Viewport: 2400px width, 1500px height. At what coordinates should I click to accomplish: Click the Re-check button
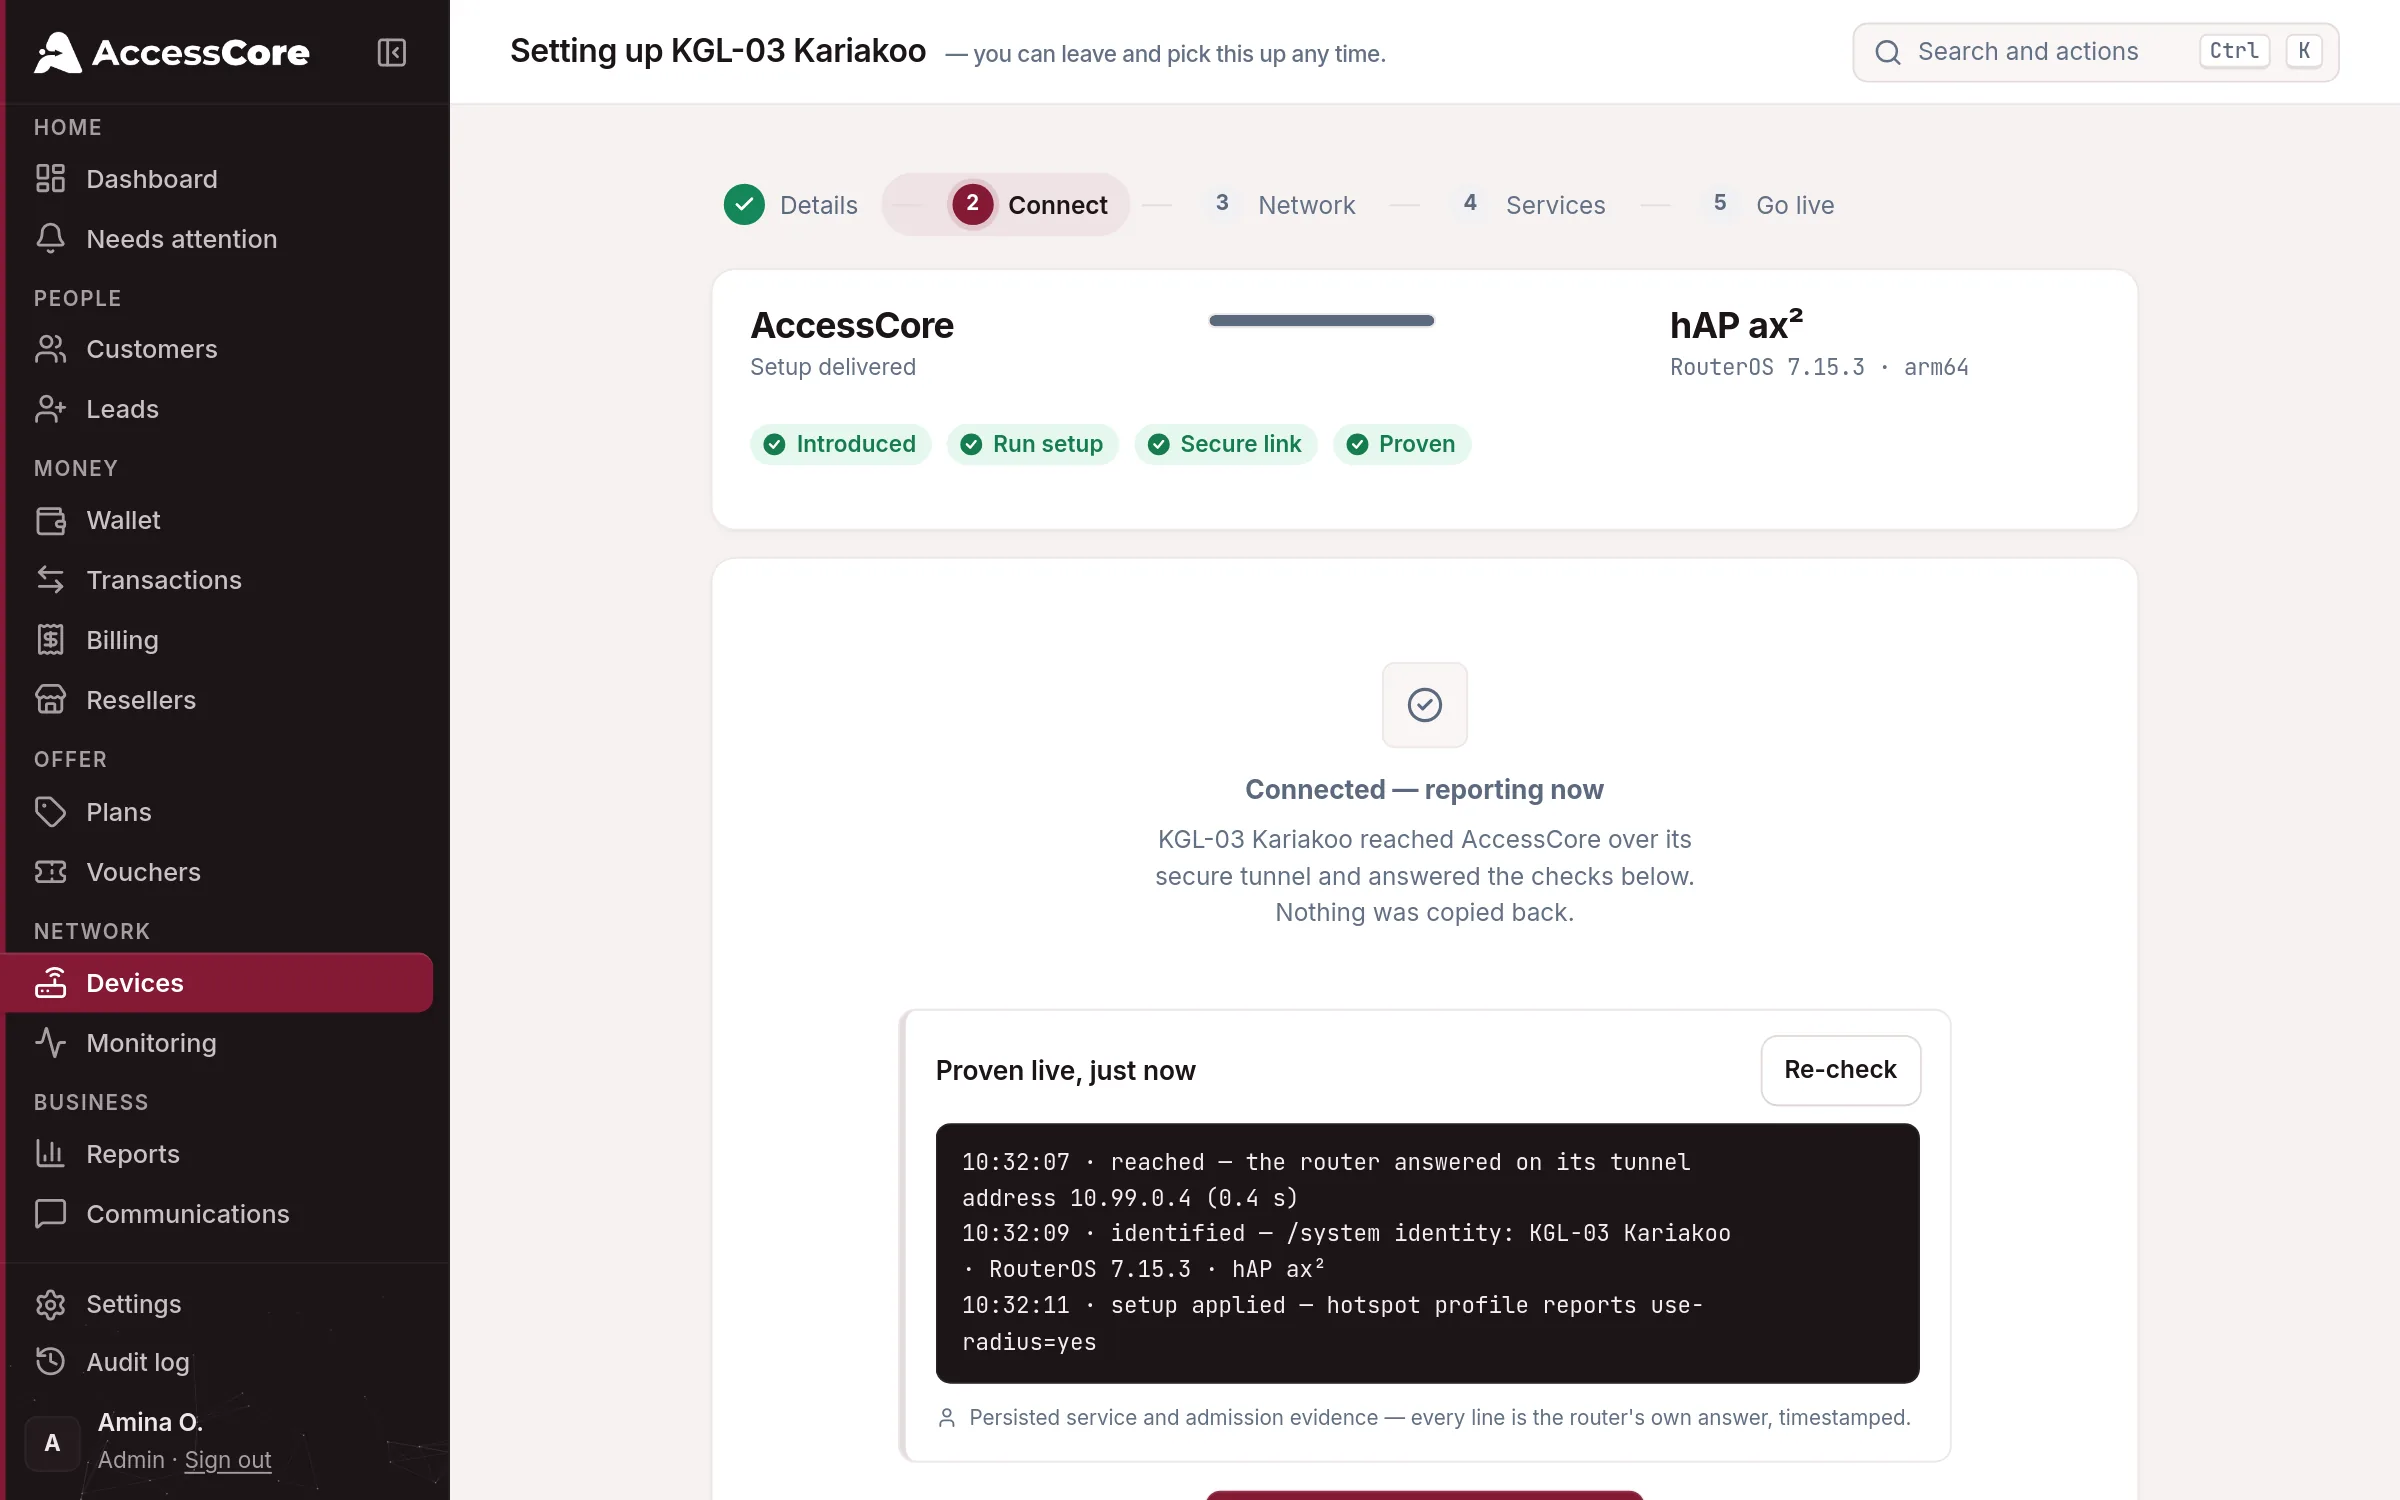click(1840, 1070)
